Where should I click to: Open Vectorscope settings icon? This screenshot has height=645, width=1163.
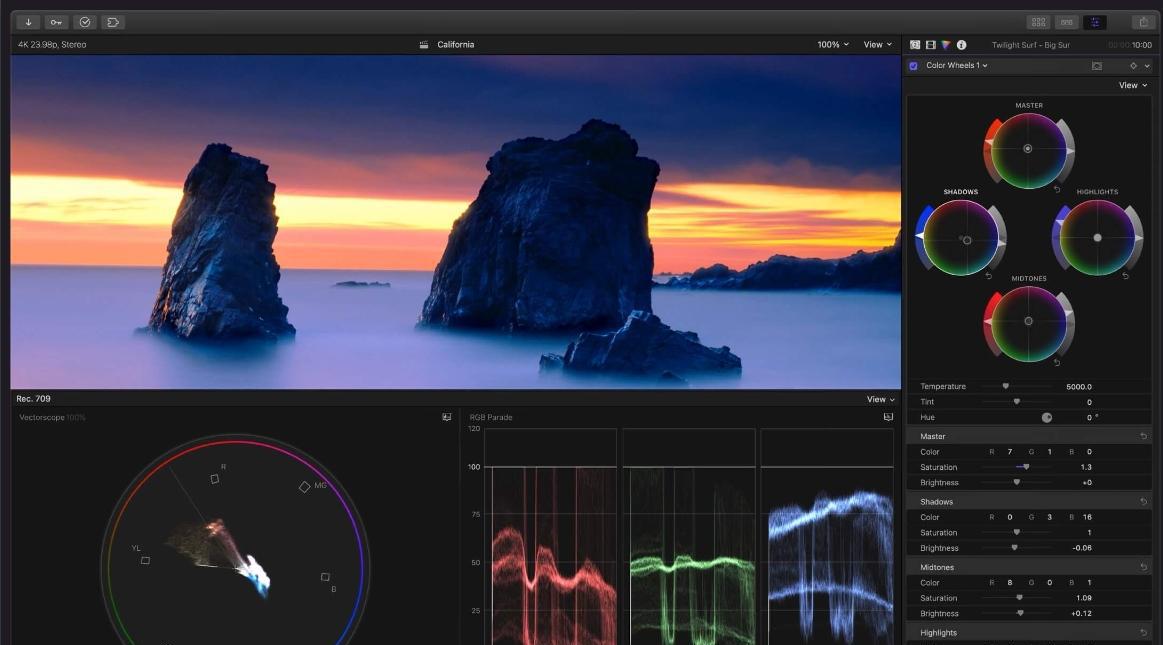click(447, 417)
